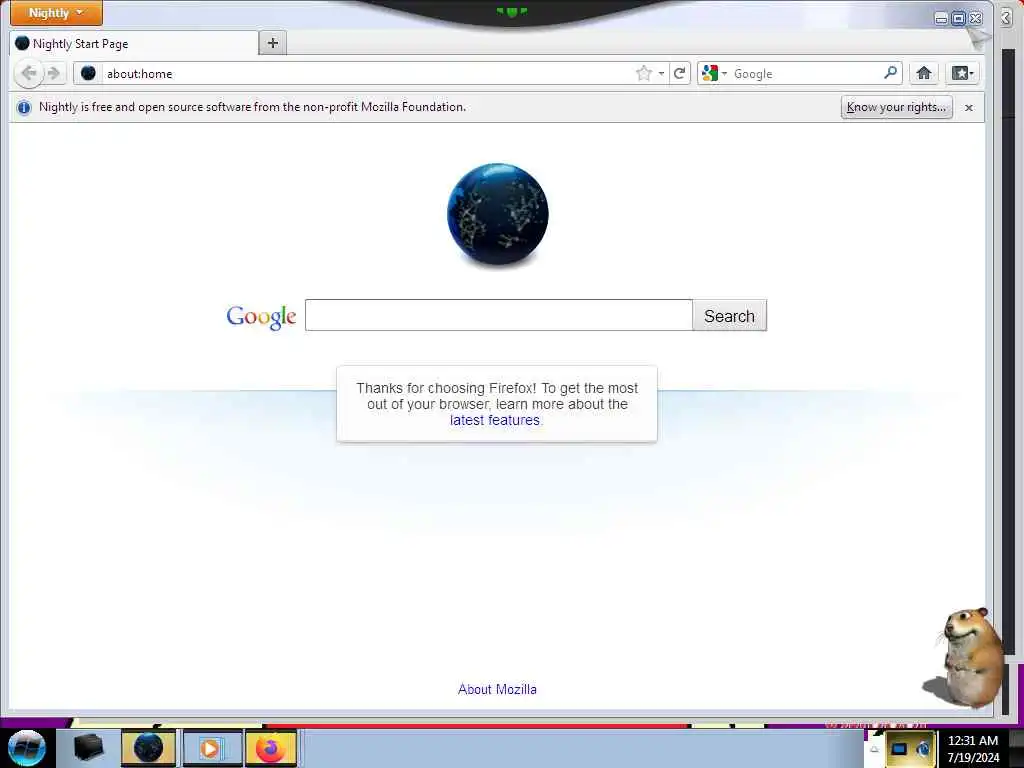Screen dimensions: 1024x768
Task: Click the page Search button
Action: [x=729, y=316]
